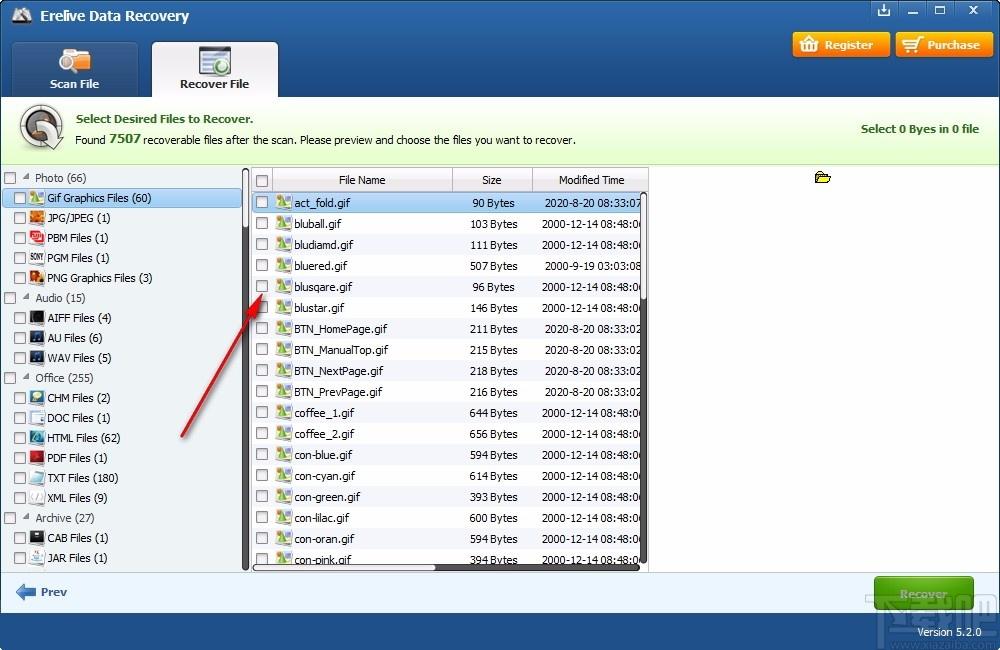The image size is (1000, 650).
Task: Click the folder icon in preview pane
Action: click(822, 177)
